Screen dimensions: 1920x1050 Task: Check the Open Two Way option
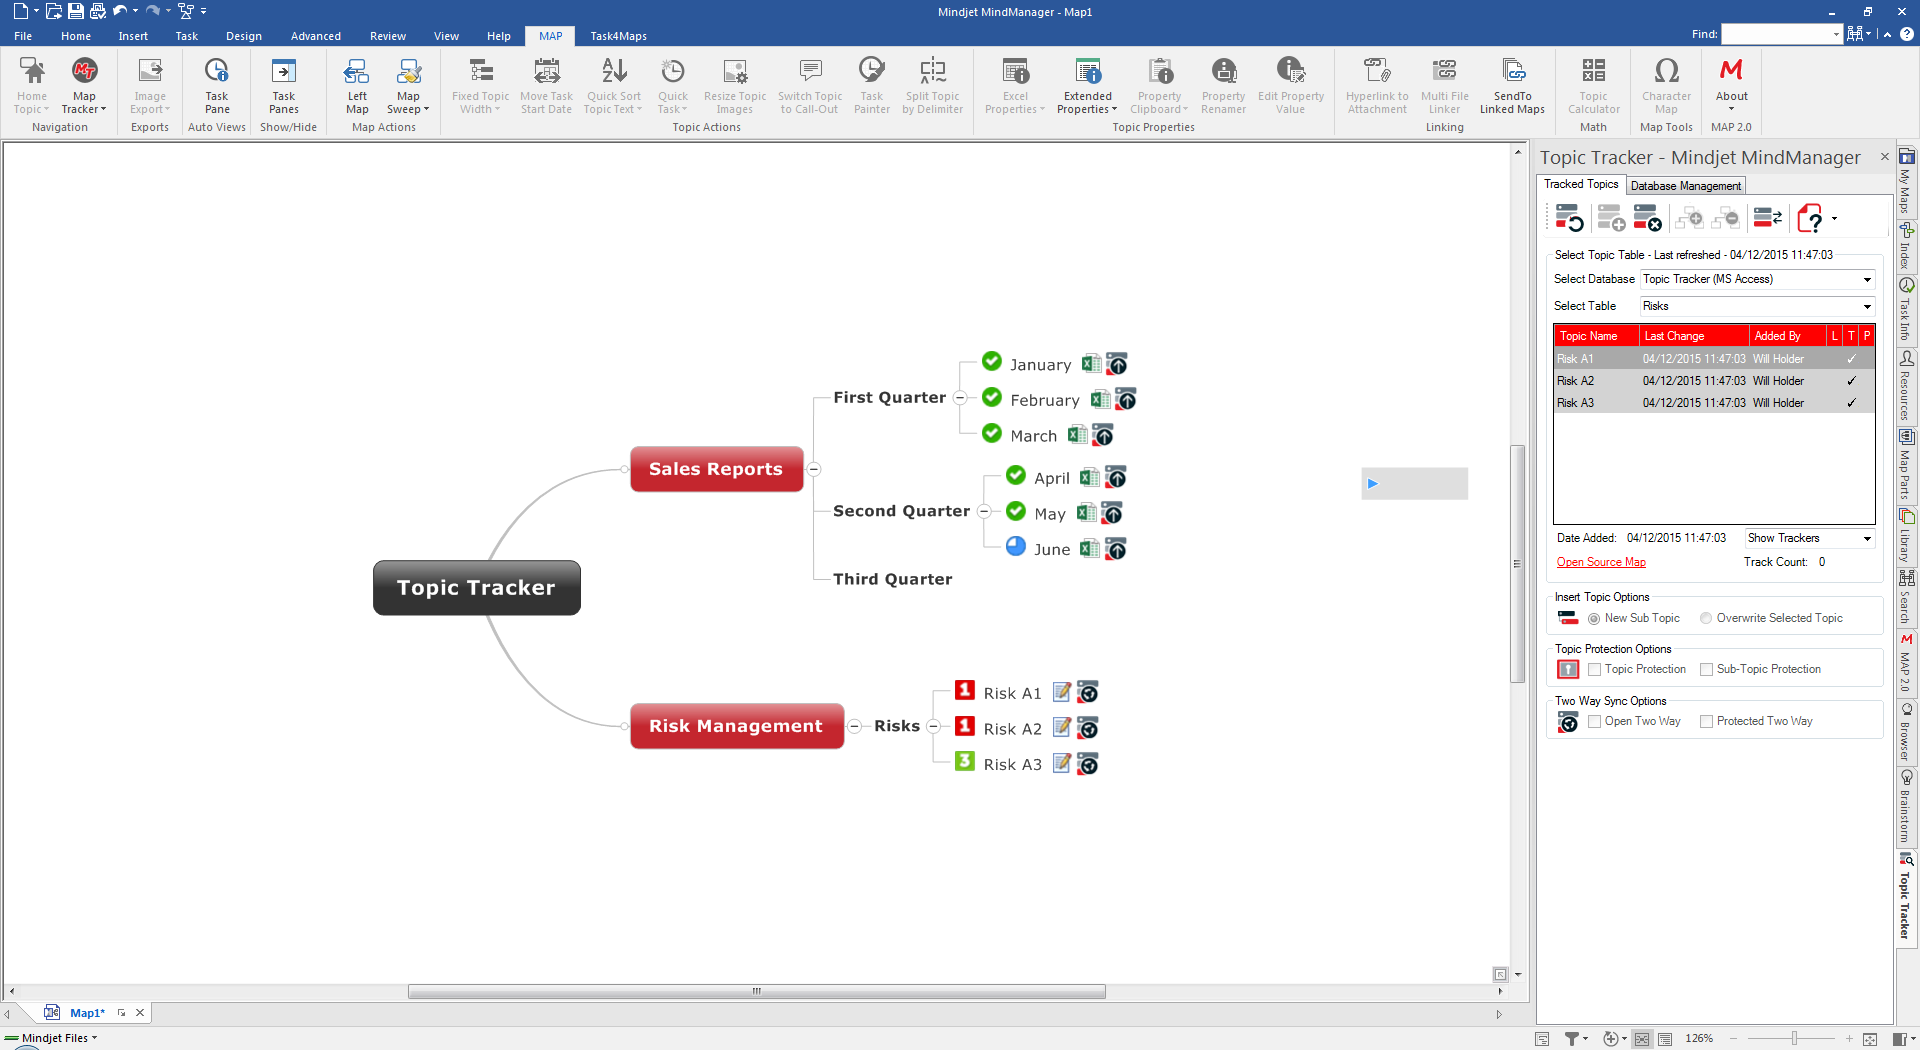(x=1595, y=722)
